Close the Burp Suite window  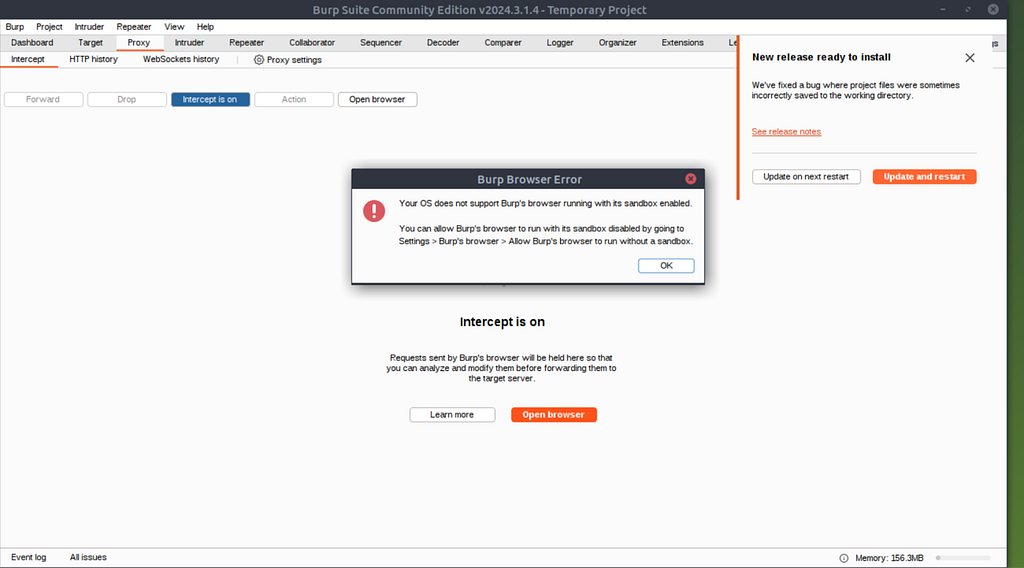[x=993, y=9]
